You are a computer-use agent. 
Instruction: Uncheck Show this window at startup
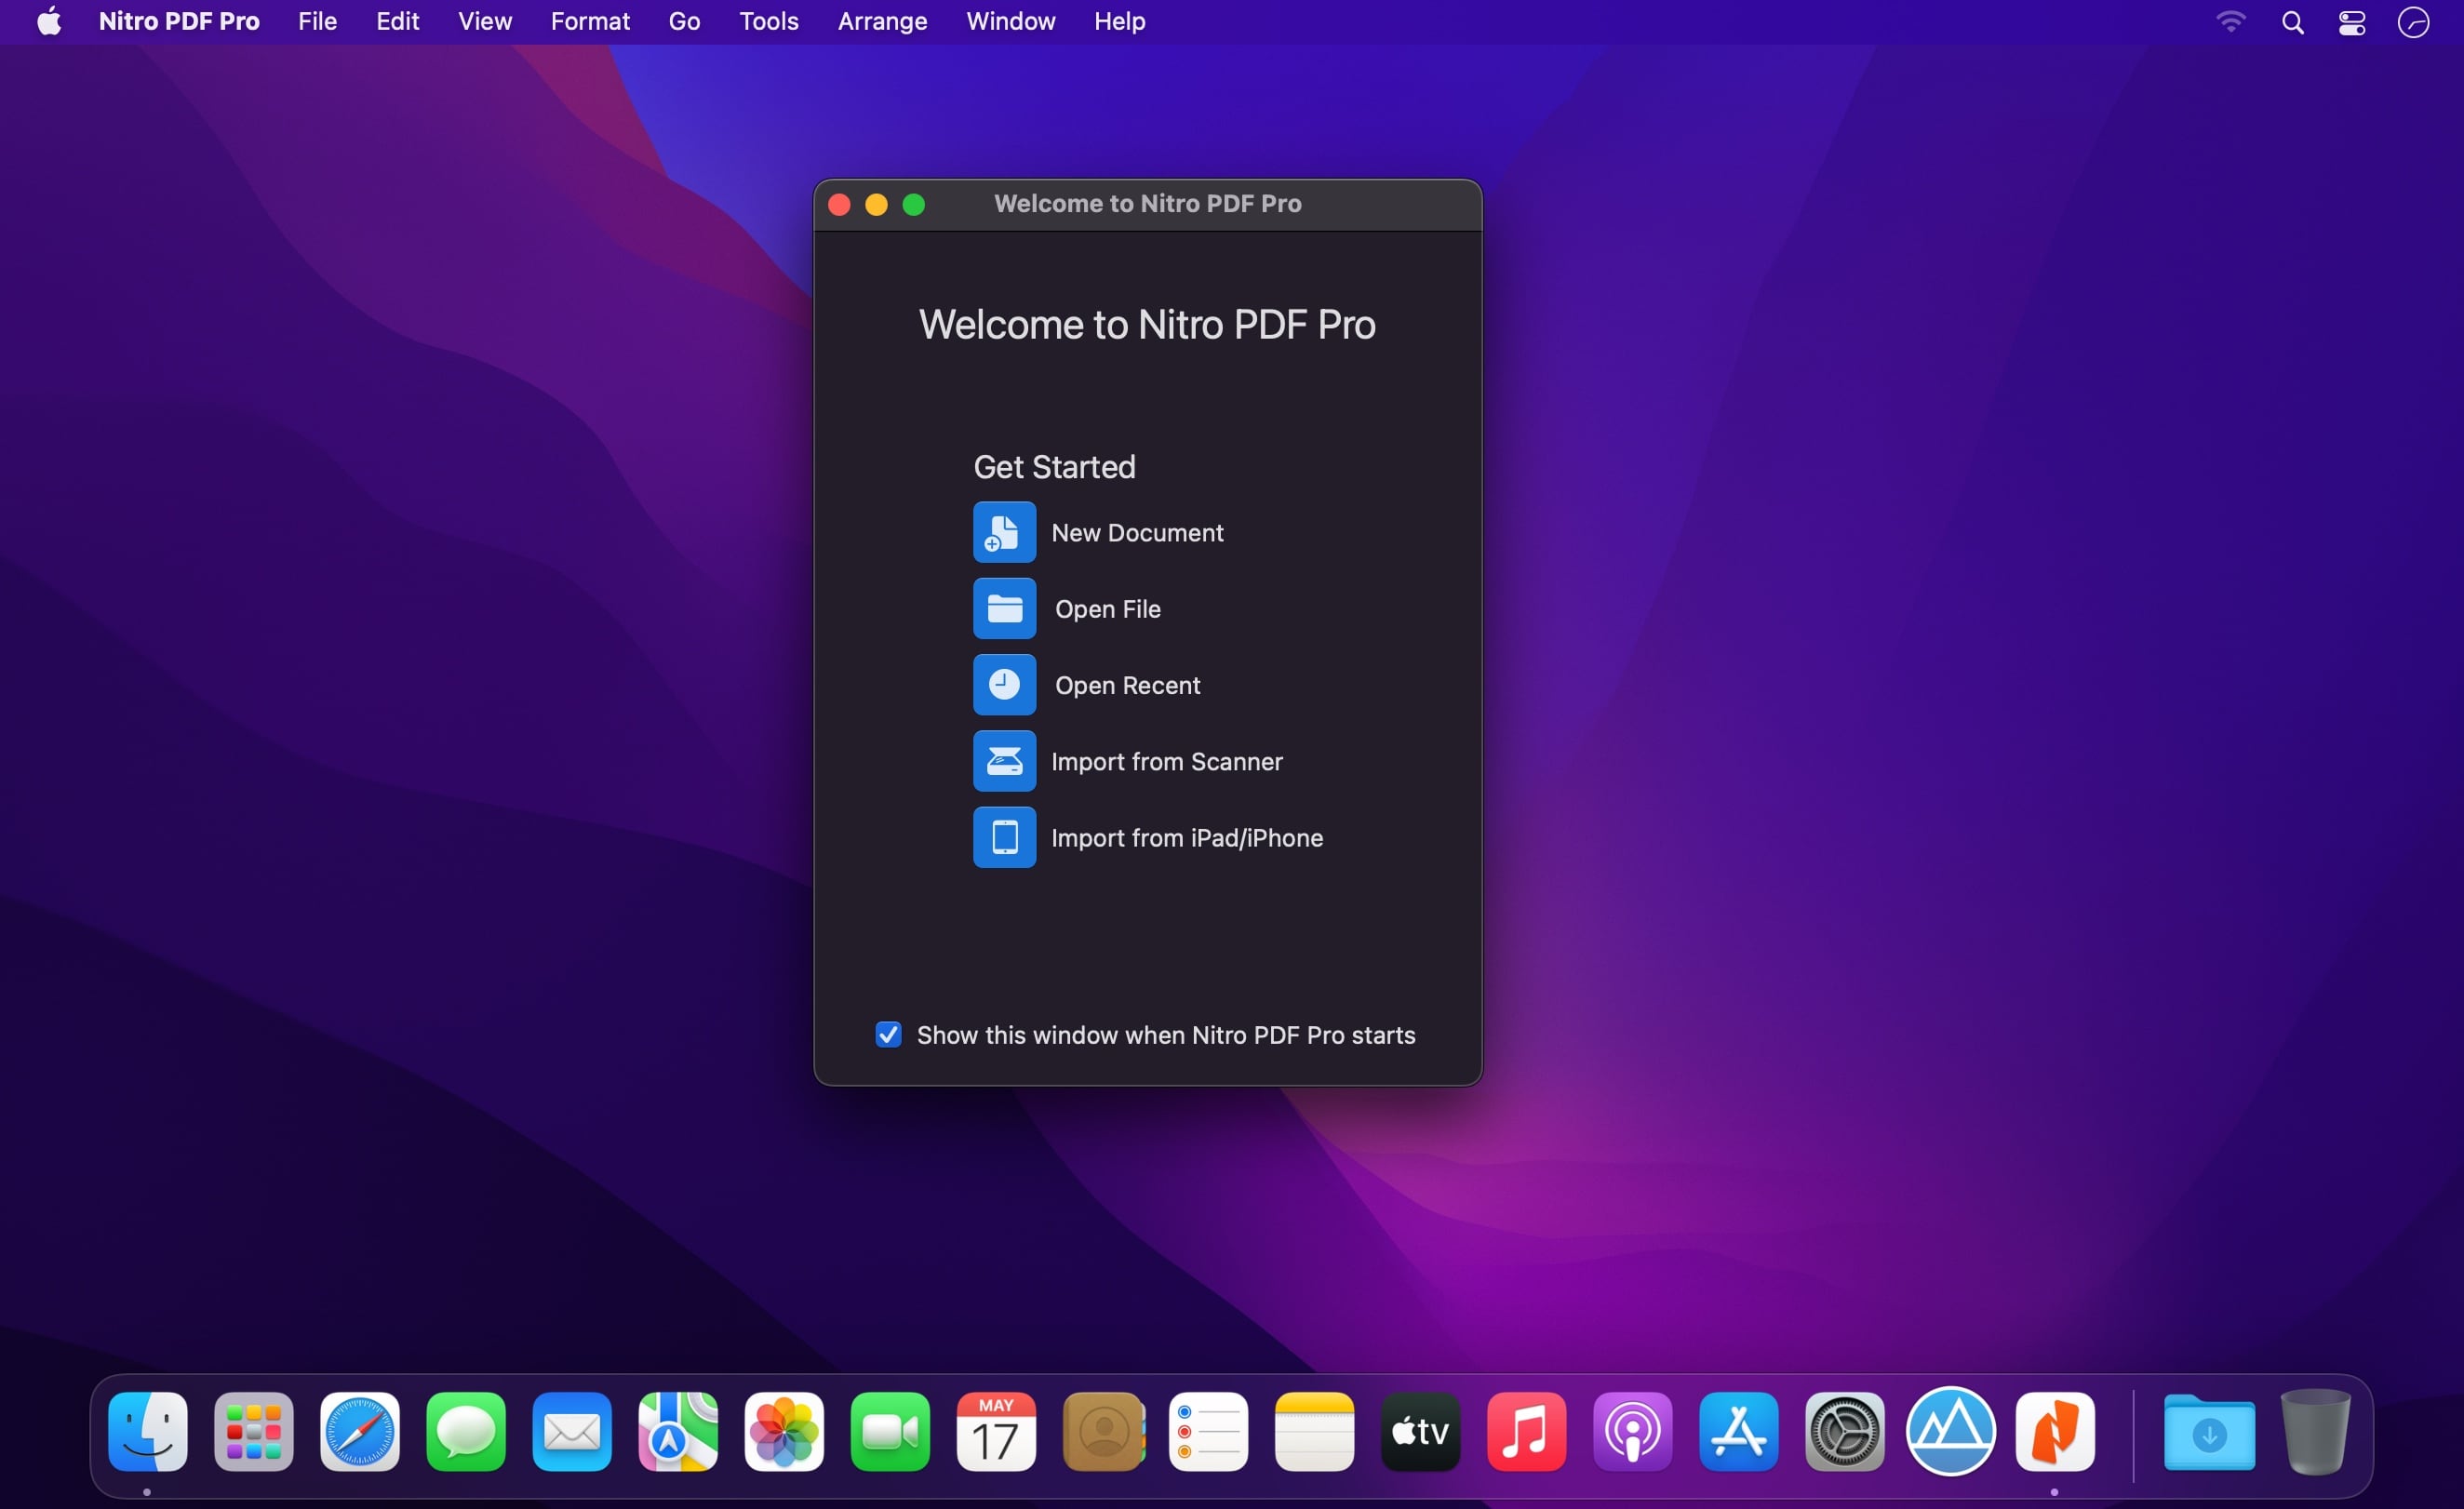click(x=888, y=1034)
